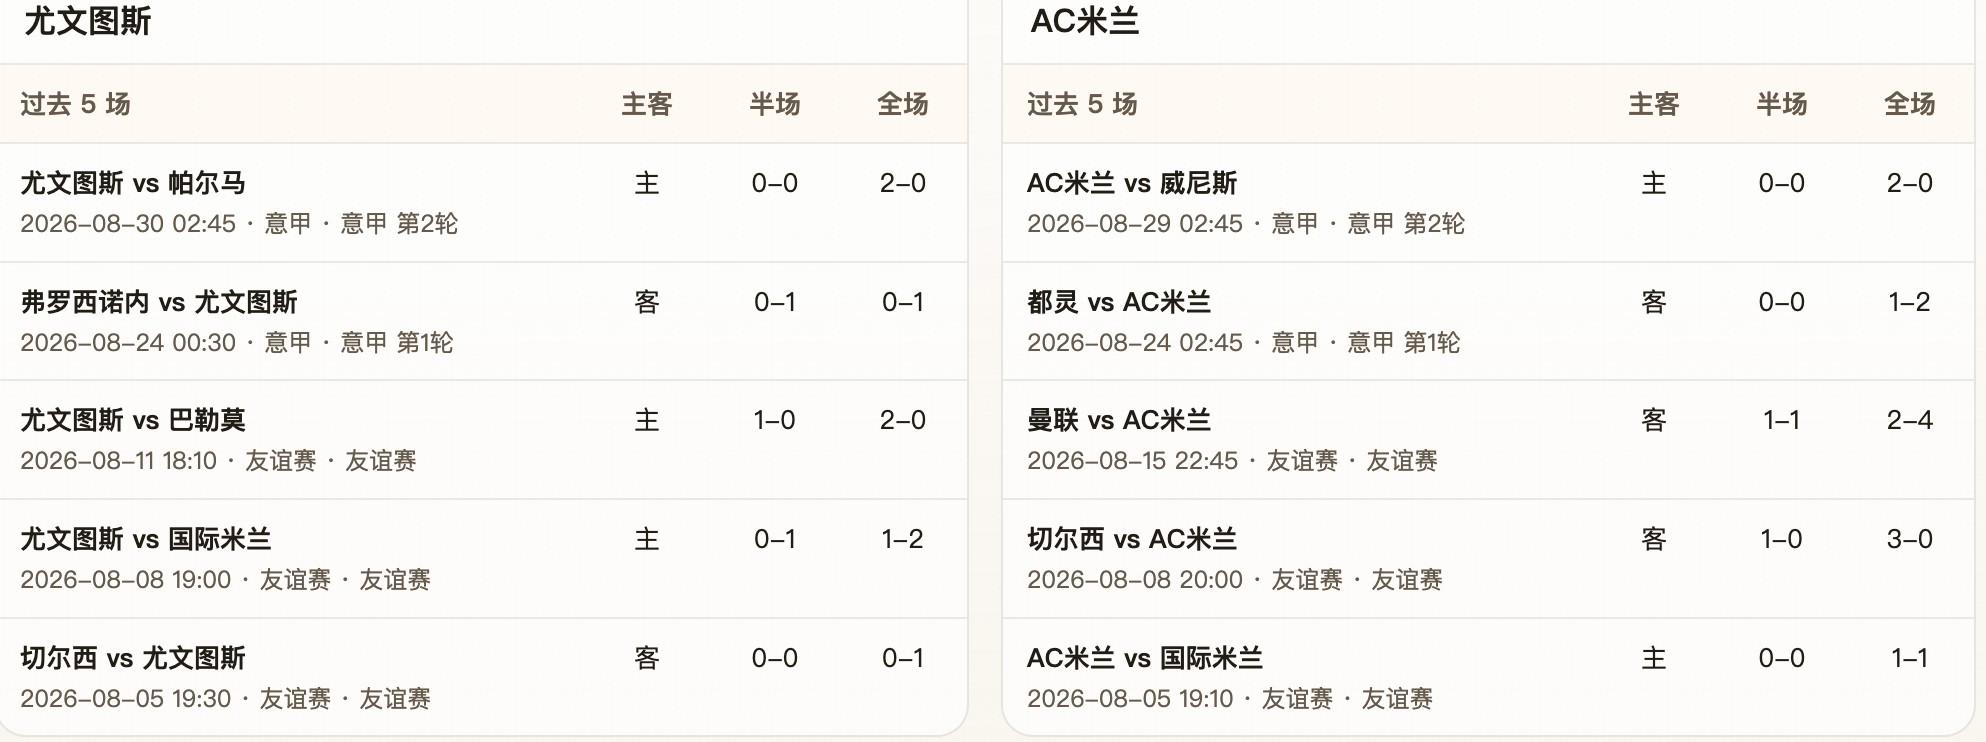Click the 3–0 full-time score of 切尔西 match
Screen dimensions: 1986x742
click(x=1910, y=539)
